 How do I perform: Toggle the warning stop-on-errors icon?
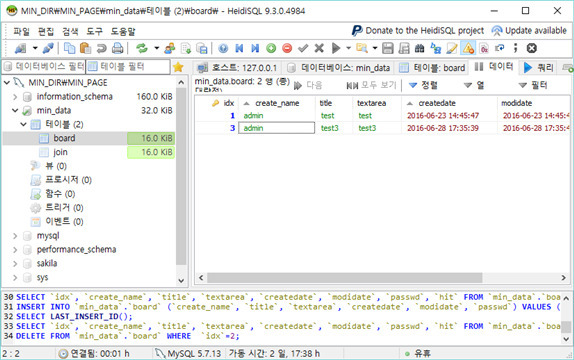point(468,48)
